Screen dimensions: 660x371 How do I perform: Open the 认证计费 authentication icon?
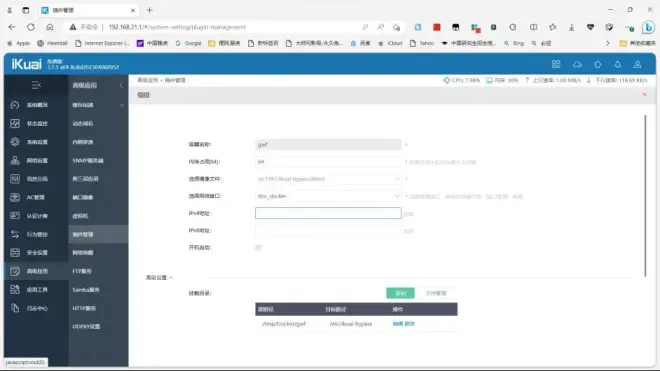click(15, 216)
